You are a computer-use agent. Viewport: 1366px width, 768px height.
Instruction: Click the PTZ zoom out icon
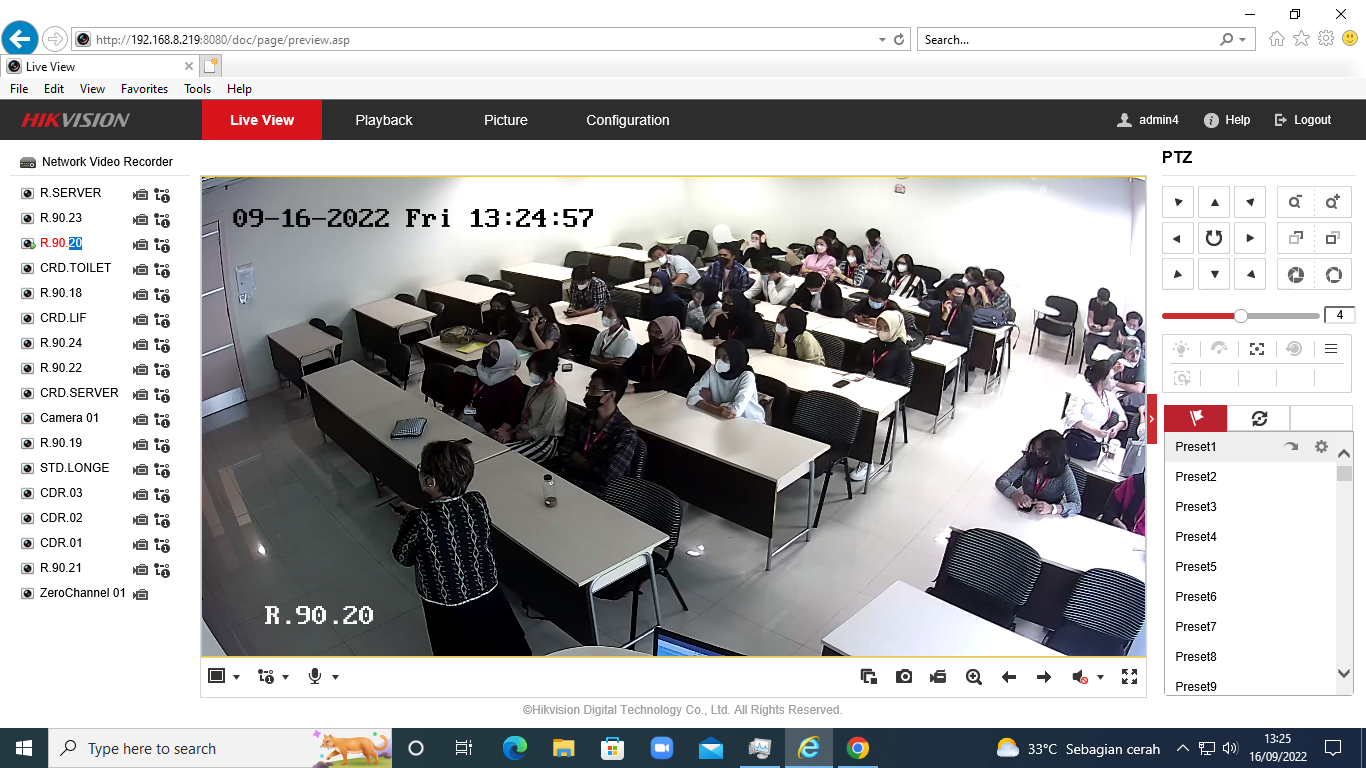click(1295, 202)
